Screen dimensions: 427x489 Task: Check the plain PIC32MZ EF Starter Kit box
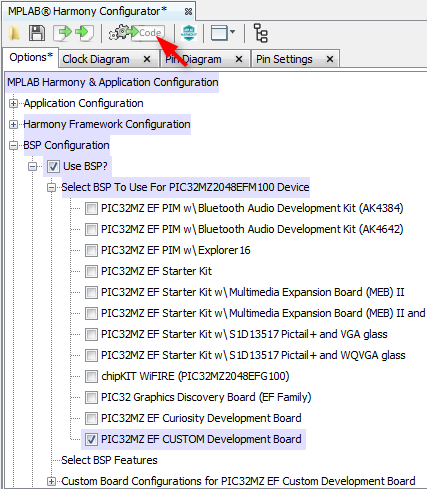point(91,271)
